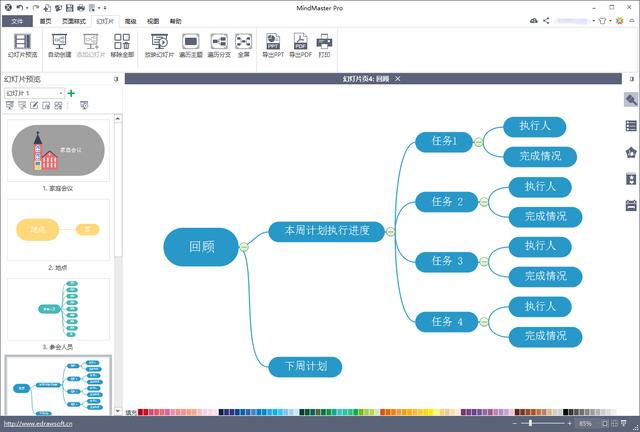Collapse the ribbon with the top-right arrow
This screenshot has height=432, width=640.
click(x=634, y=20)
